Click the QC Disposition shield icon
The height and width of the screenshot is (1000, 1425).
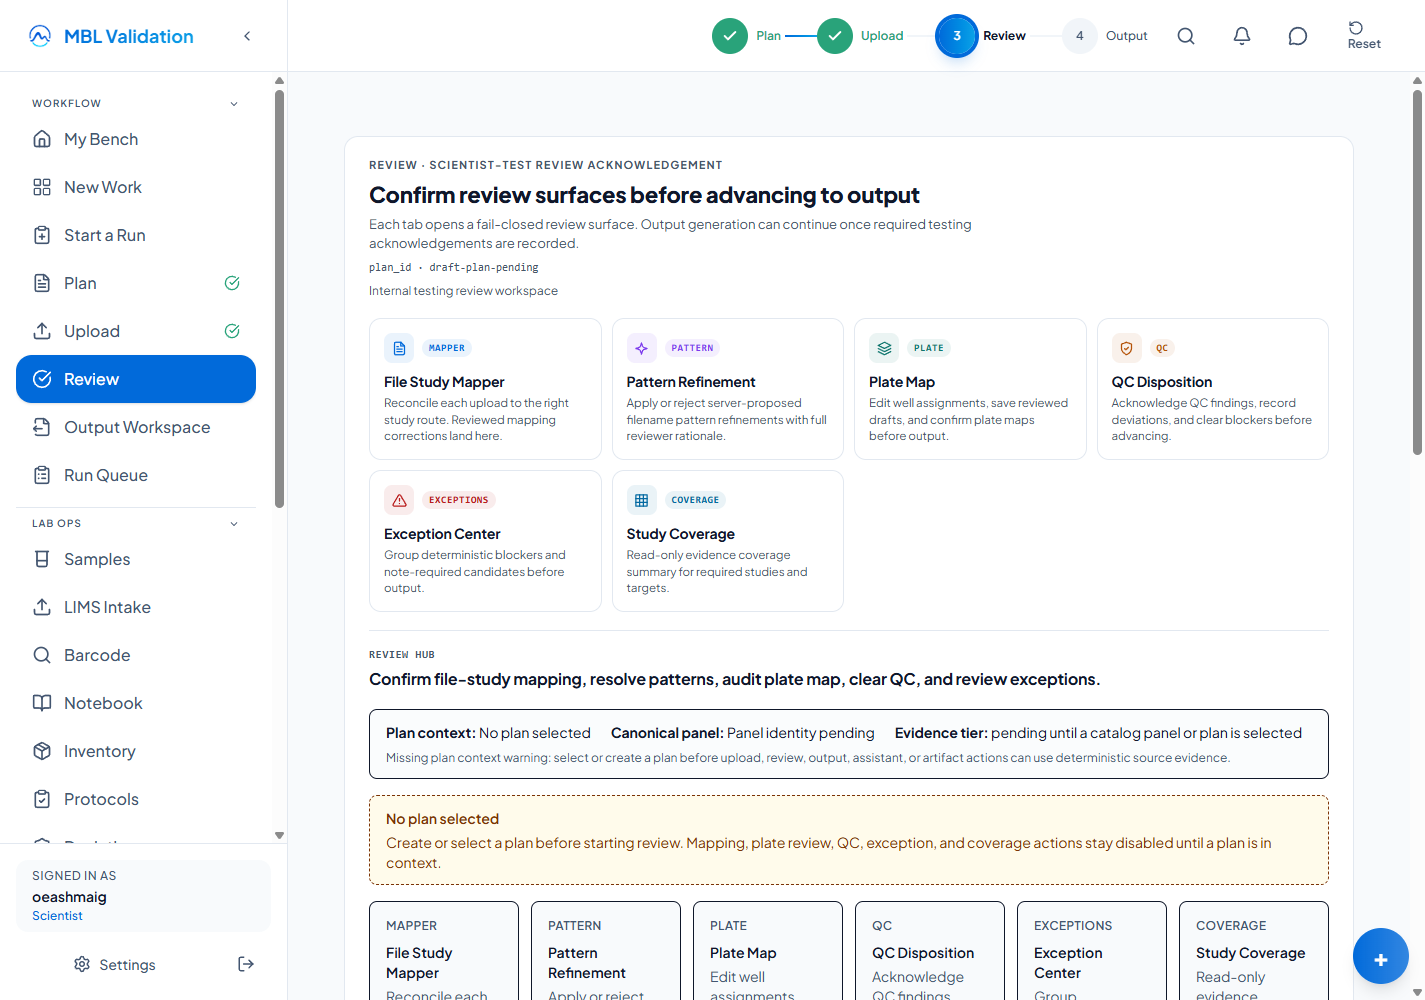[1127, 348]
